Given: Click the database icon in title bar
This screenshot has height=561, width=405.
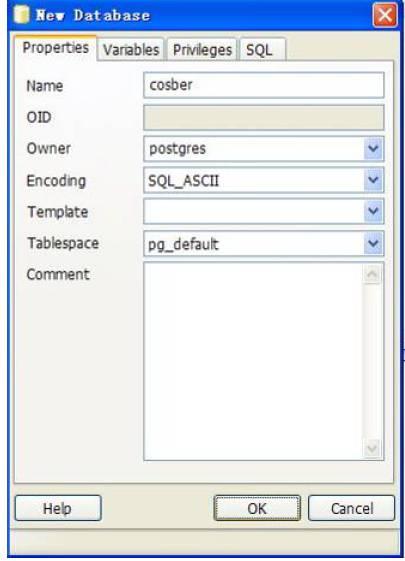Looking at the screenshot, I should point(21,15).
